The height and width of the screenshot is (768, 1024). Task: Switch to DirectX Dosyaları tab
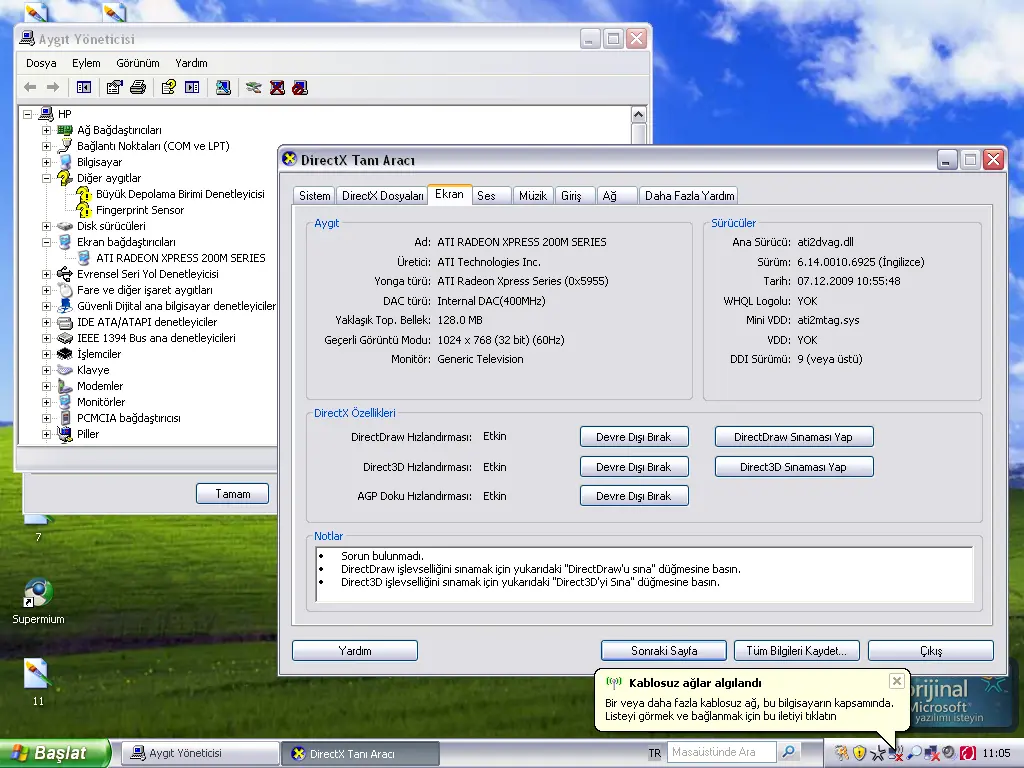[383, 195]
